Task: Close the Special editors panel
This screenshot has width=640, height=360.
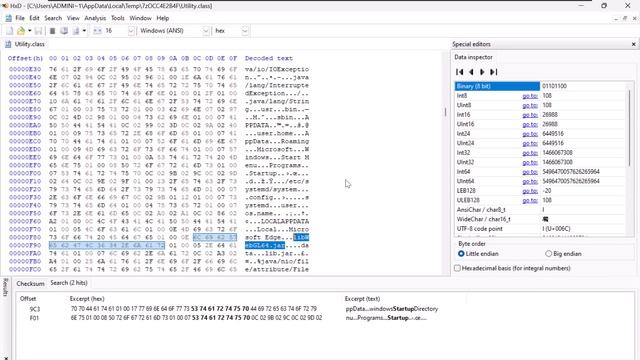Action: pos(633,44)
